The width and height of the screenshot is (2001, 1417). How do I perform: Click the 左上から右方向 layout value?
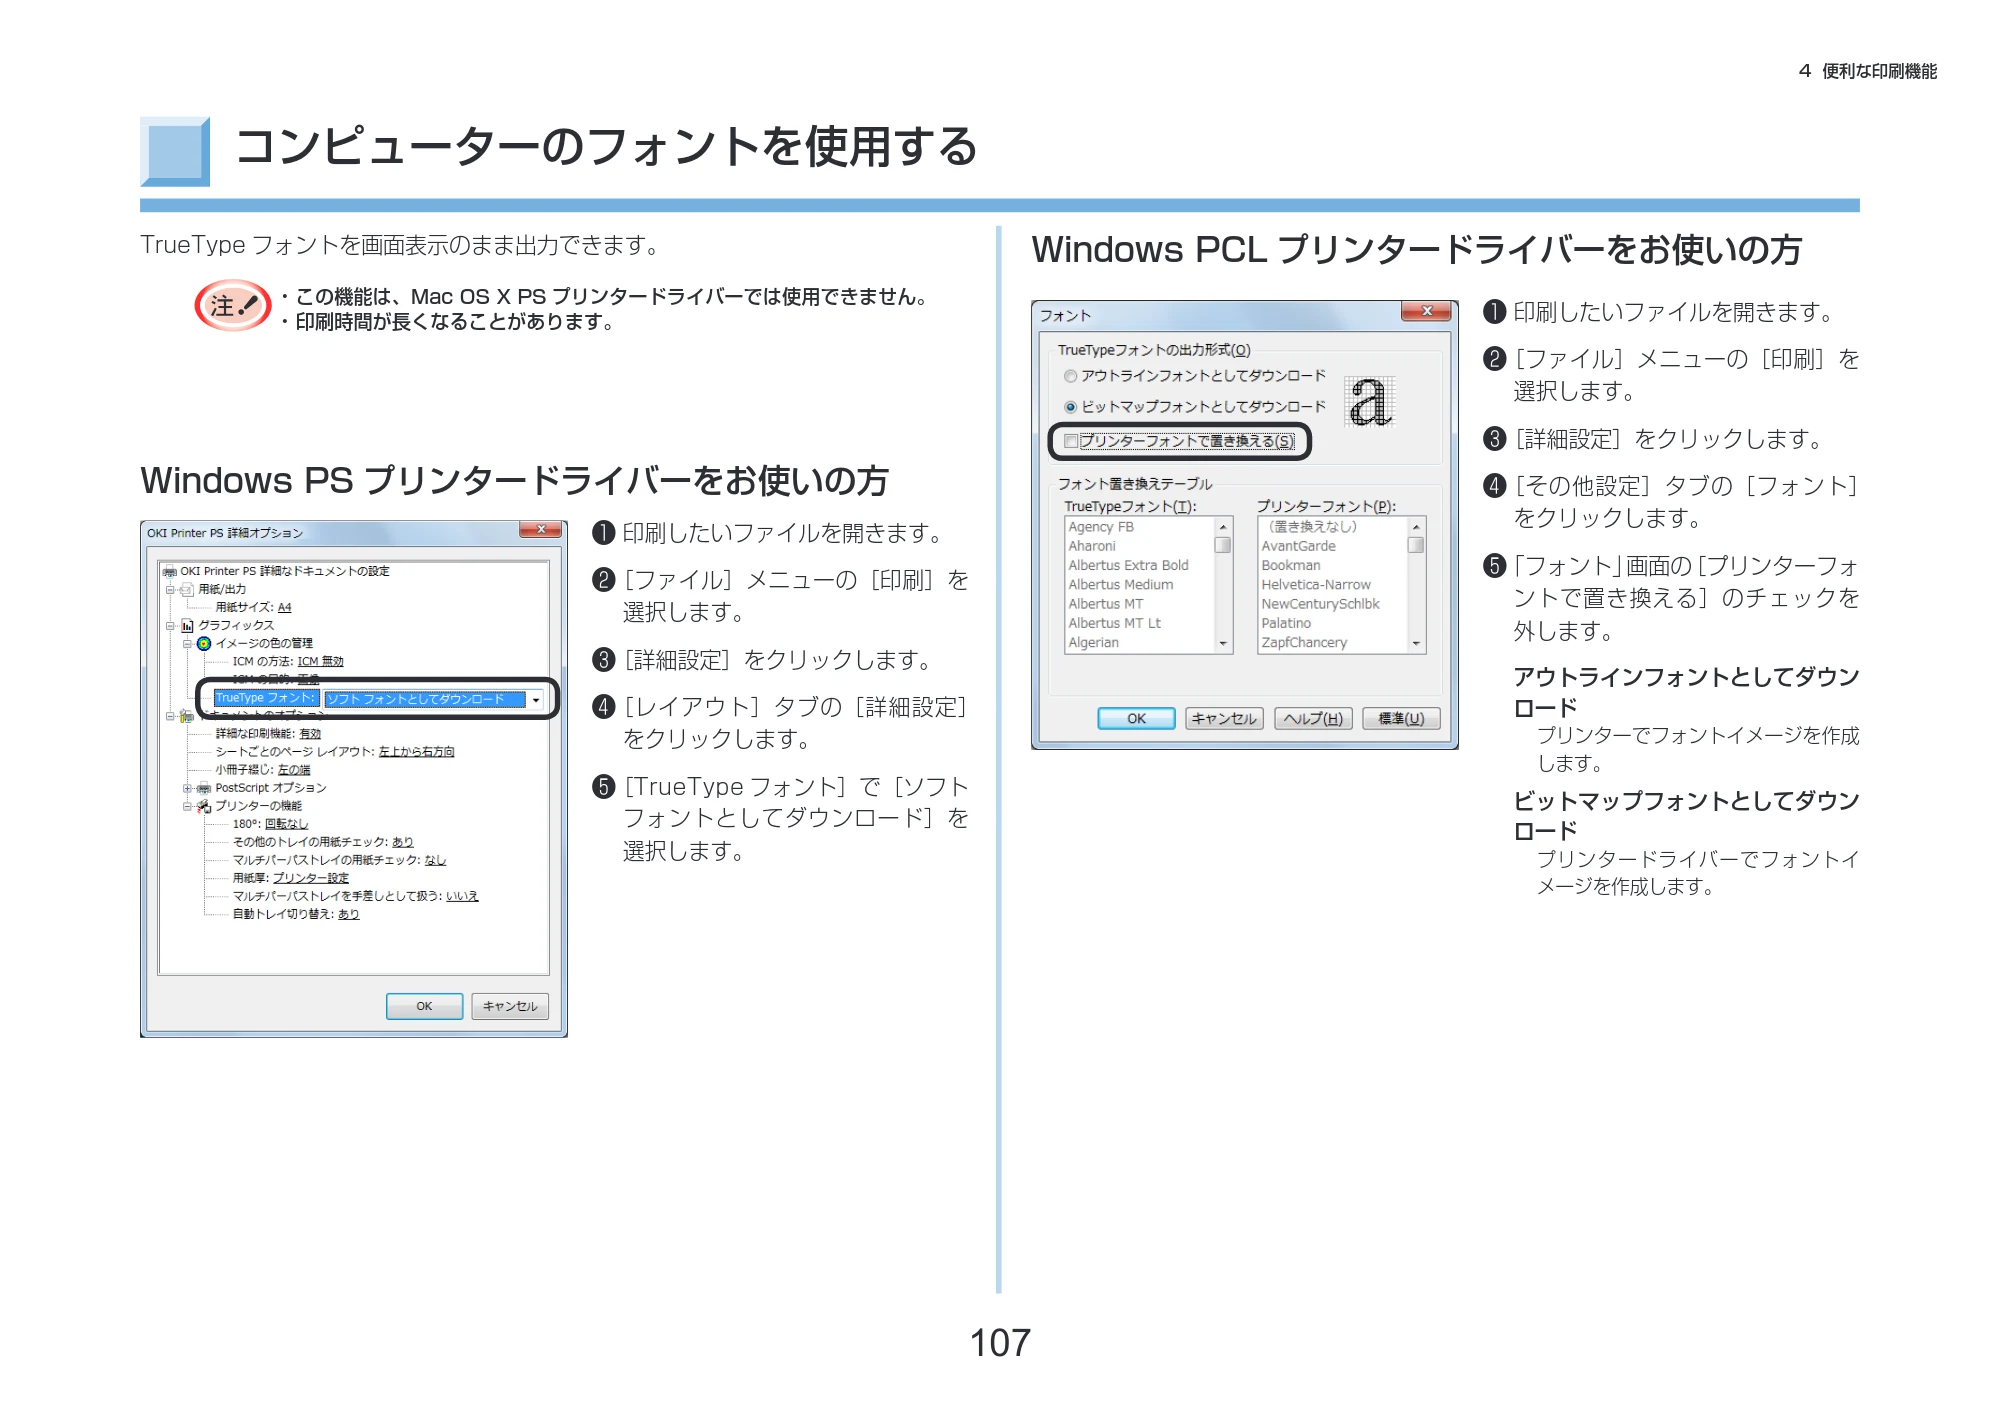[417, 752]
